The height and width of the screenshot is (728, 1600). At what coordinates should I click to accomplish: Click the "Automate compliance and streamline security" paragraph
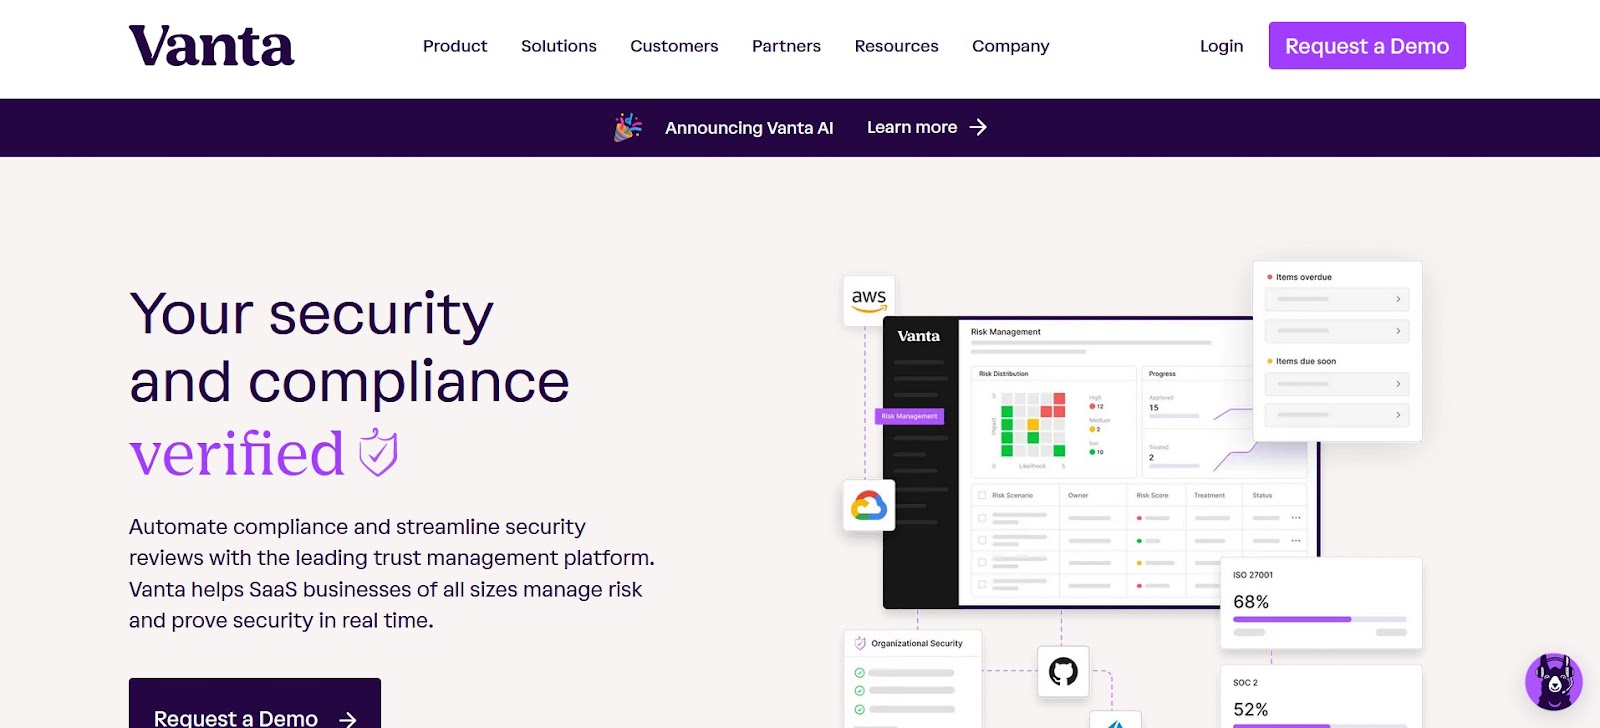(392, 574)
